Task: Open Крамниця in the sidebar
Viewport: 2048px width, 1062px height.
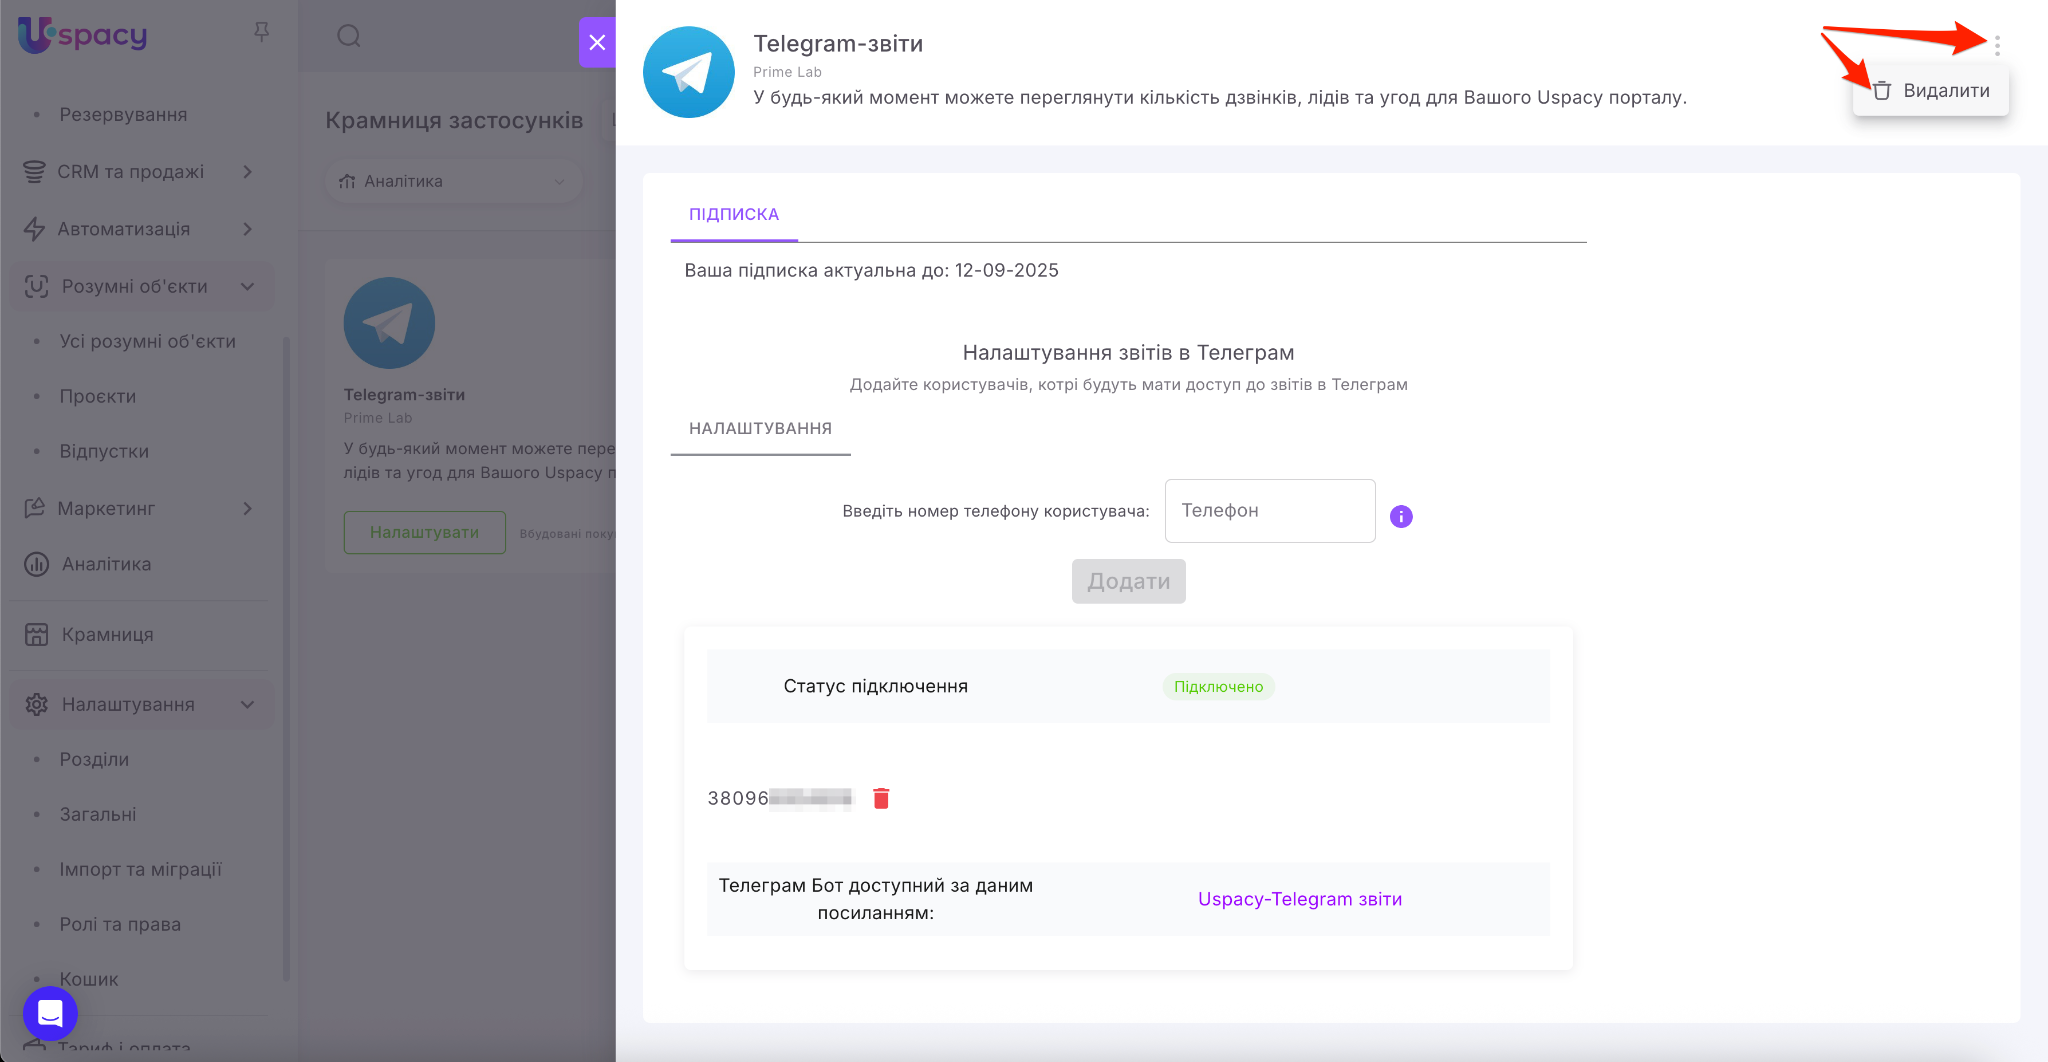Action: (107, 635)
